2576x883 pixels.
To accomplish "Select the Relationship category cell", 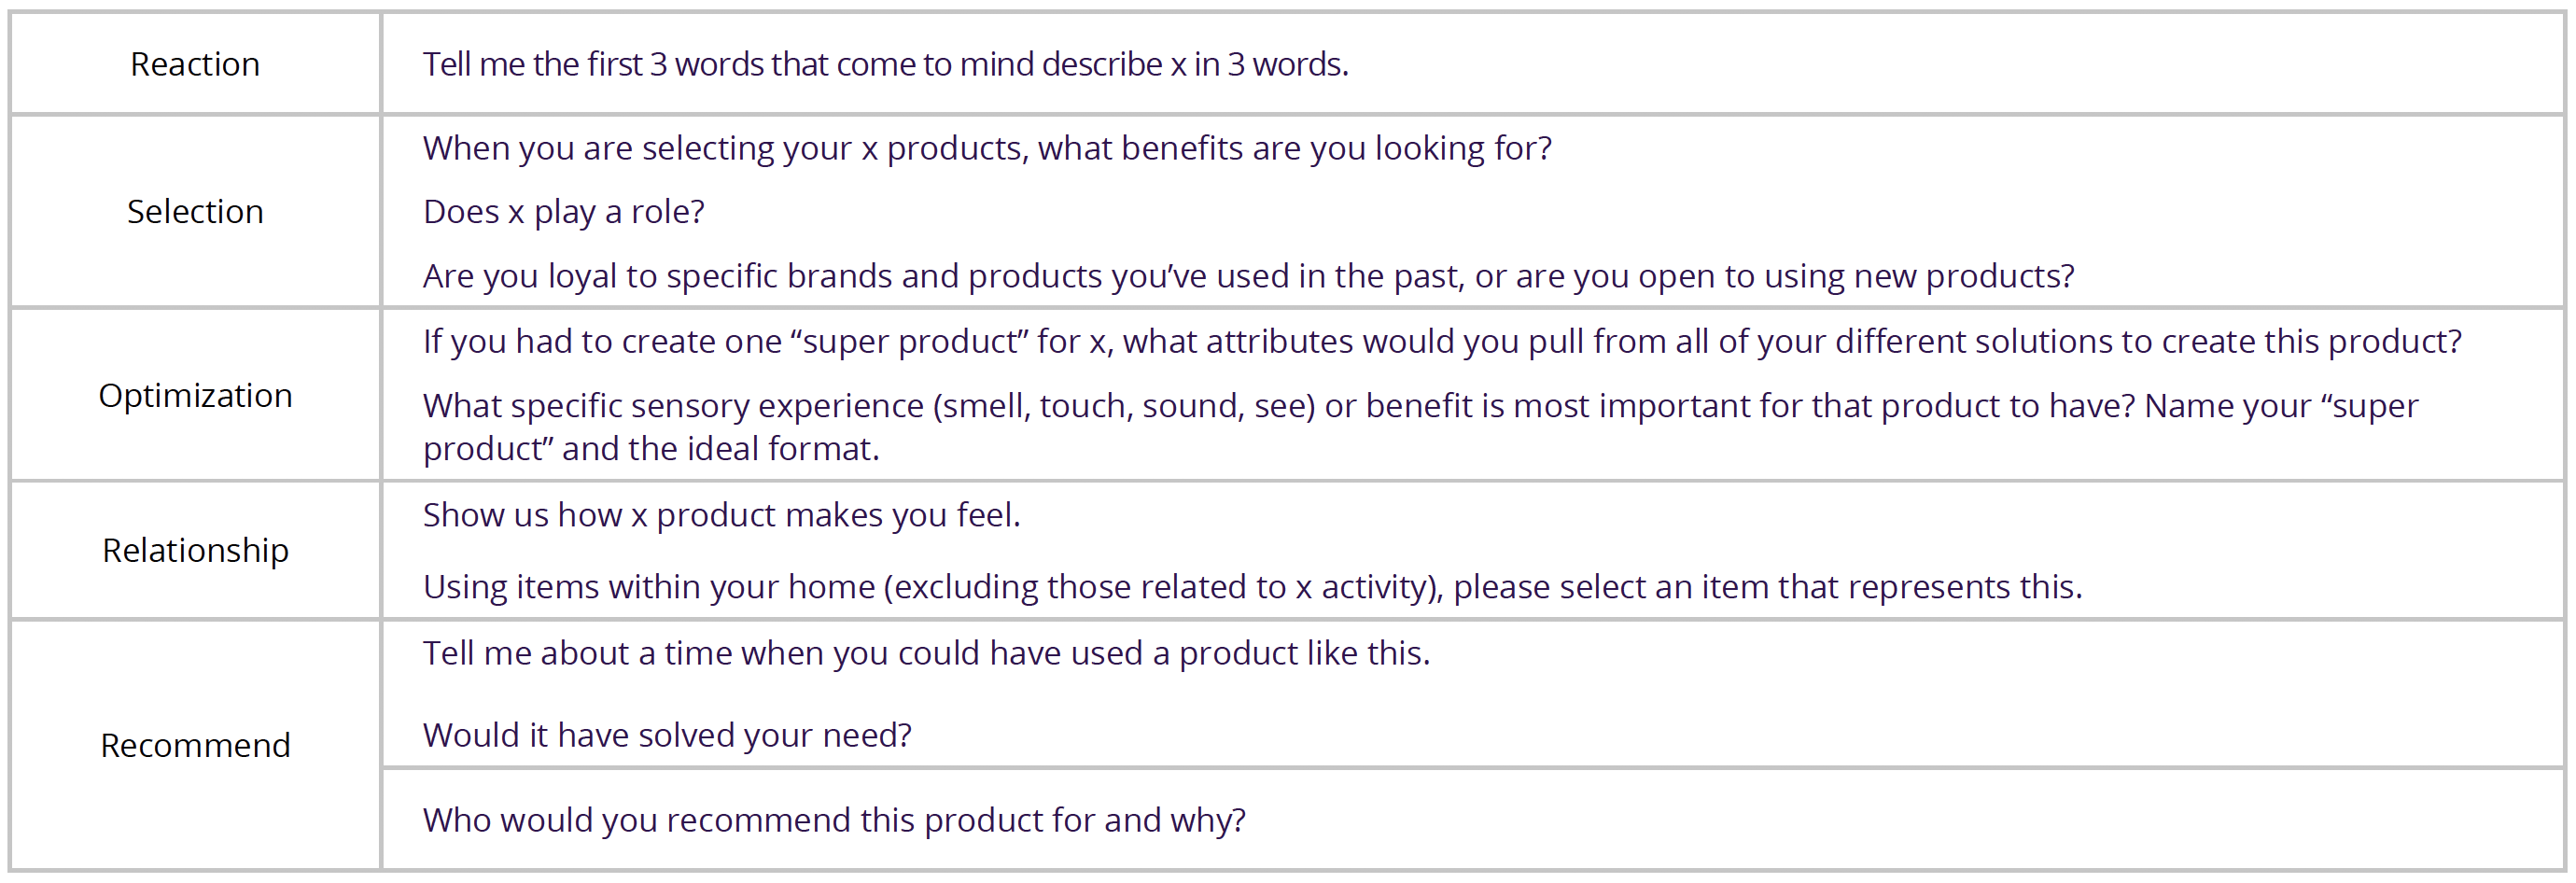I will pos(195,550).
